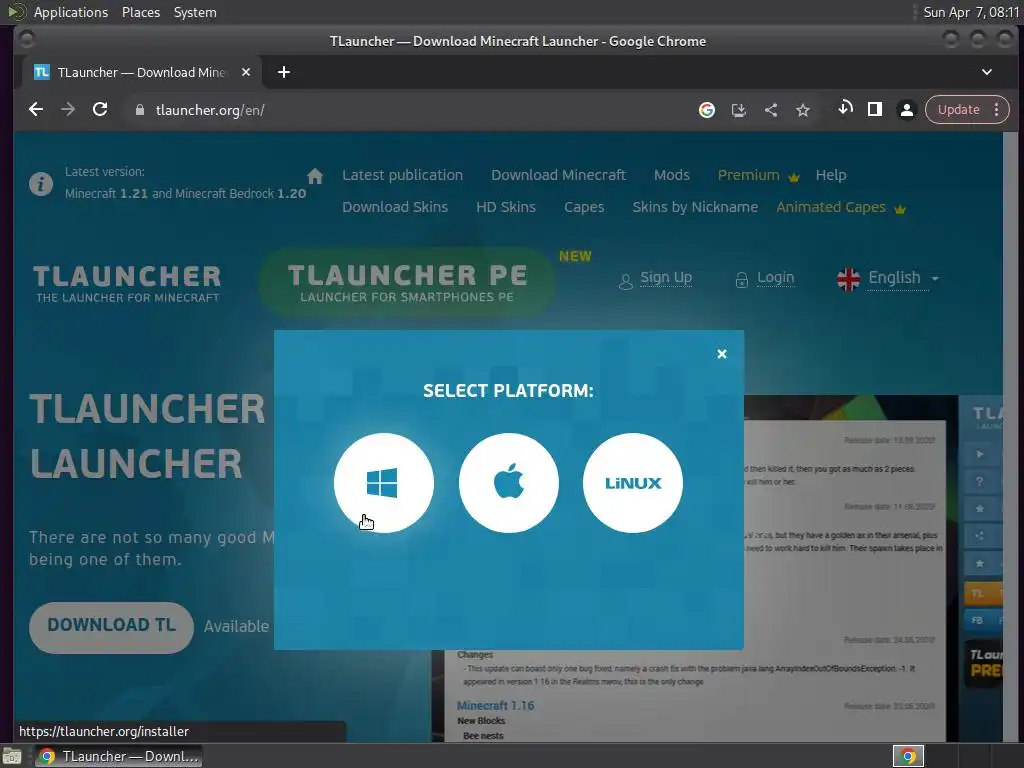Open Chrome downloads icon

(844, 108)
